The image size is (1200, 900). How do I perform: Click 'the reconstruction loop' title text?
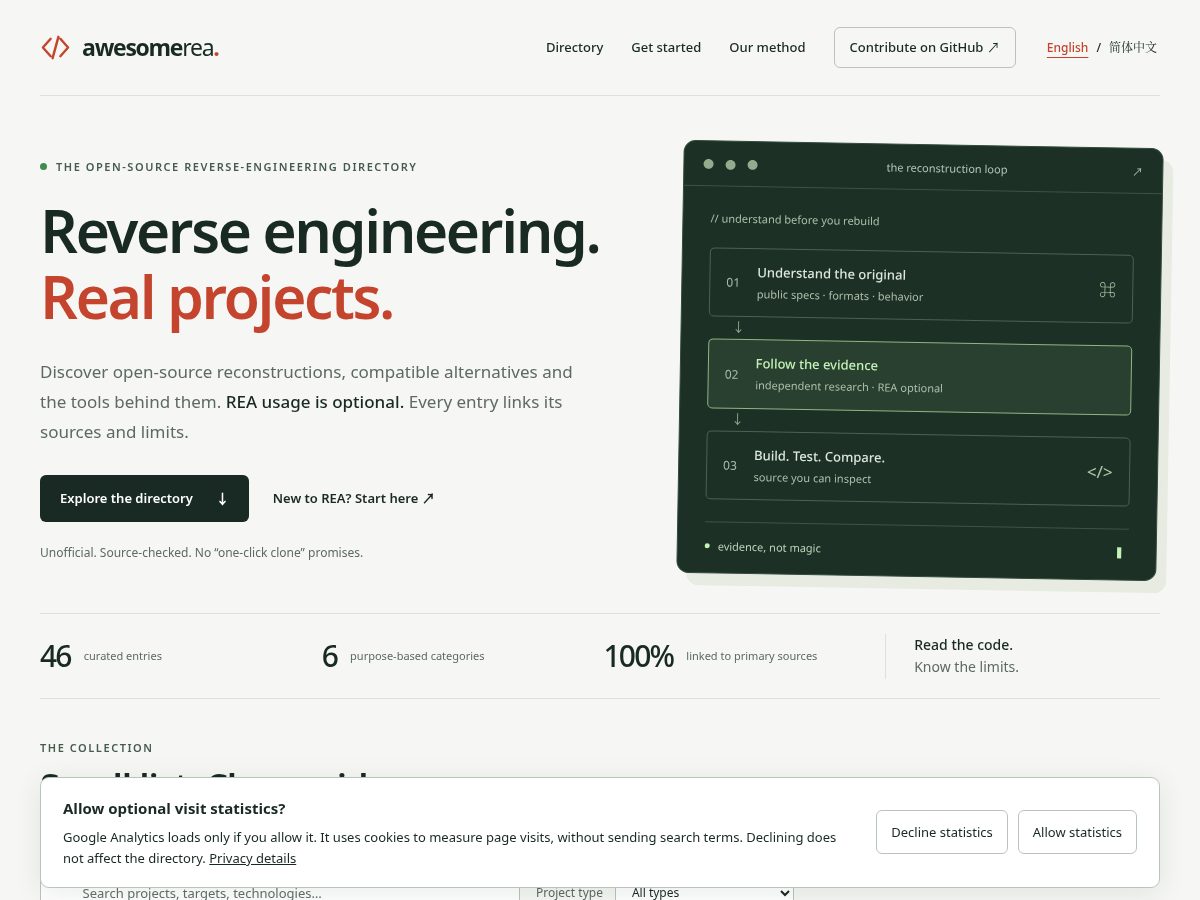point(947,169)
